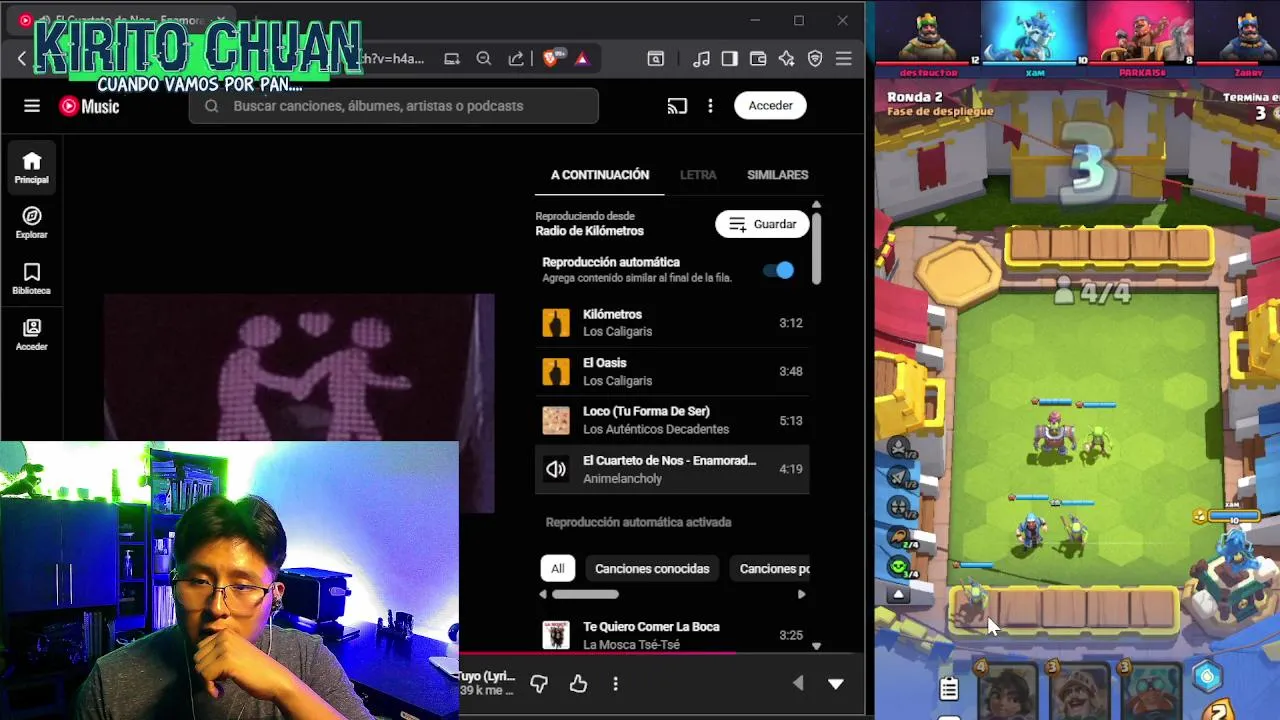Image resolution: width=1280 pixels, height=720 pixels.
Task: Like the current song with thumbs up
Action: 578,684
